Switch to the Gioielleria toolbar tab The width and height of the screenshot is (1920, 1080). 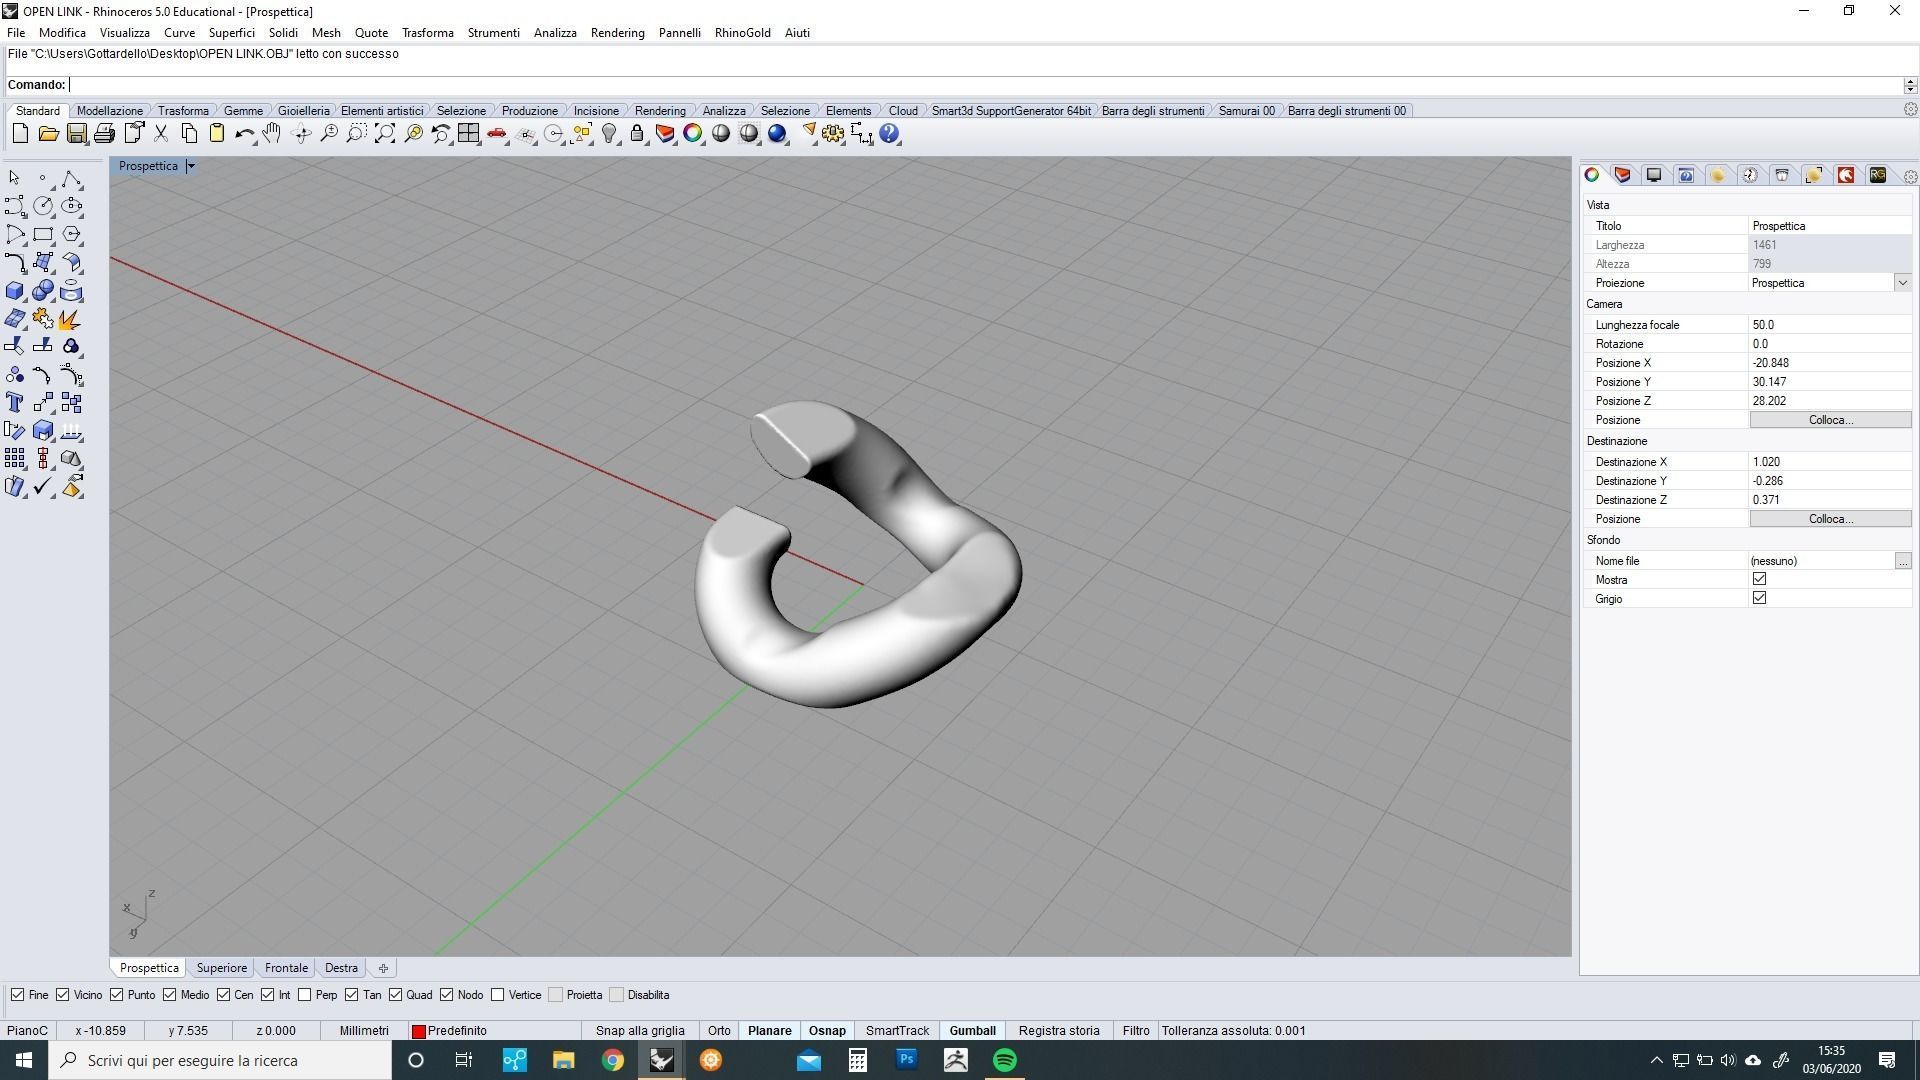coord(303,111)
